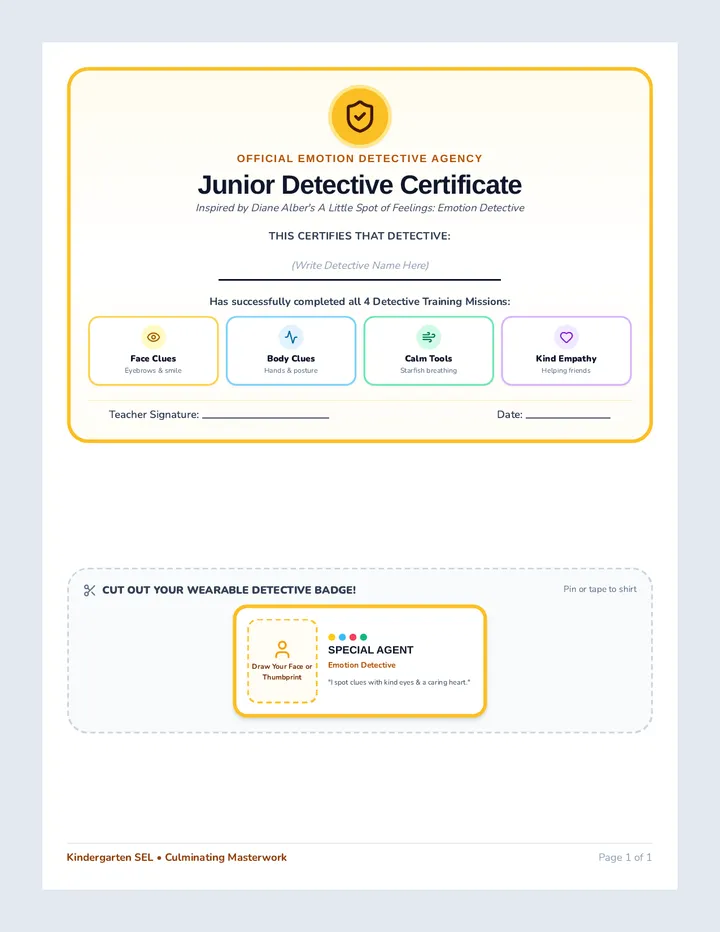The width and height of the screenshot is (720, 932).
Task: Click the SPECIAL AGENT badge title
Action: click(370, 650)
